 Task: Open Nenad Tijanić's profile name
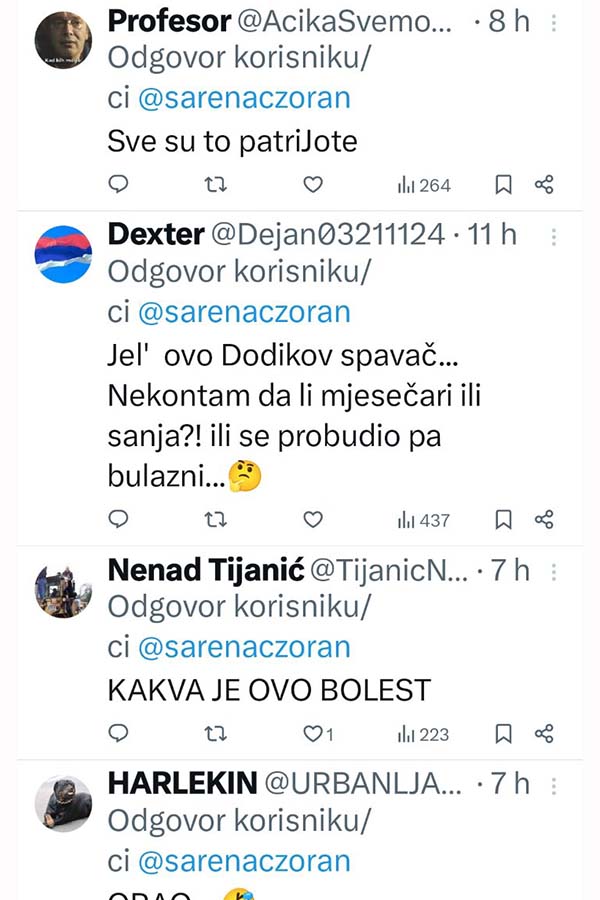tap(204, 571)
